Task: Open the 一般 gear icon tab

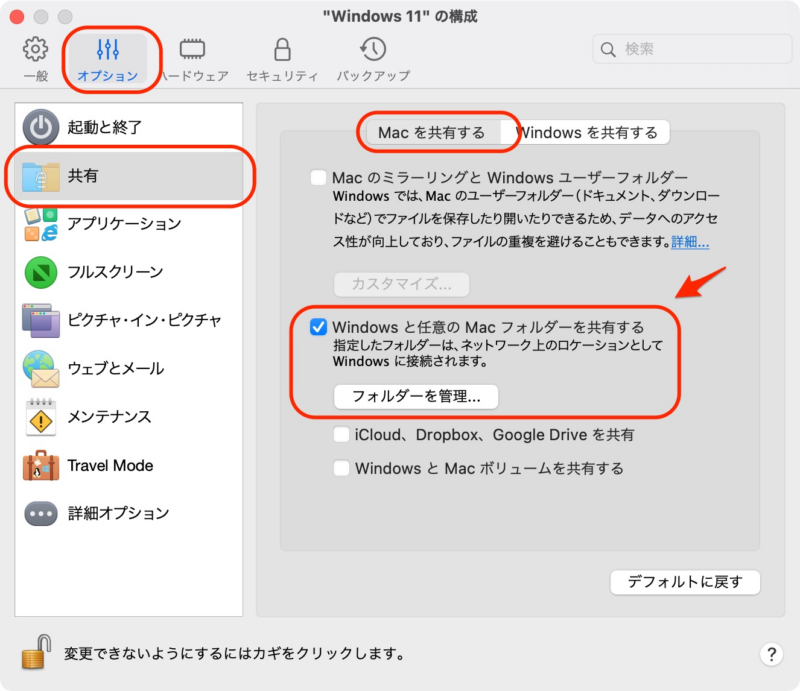Action: (36, 49)
